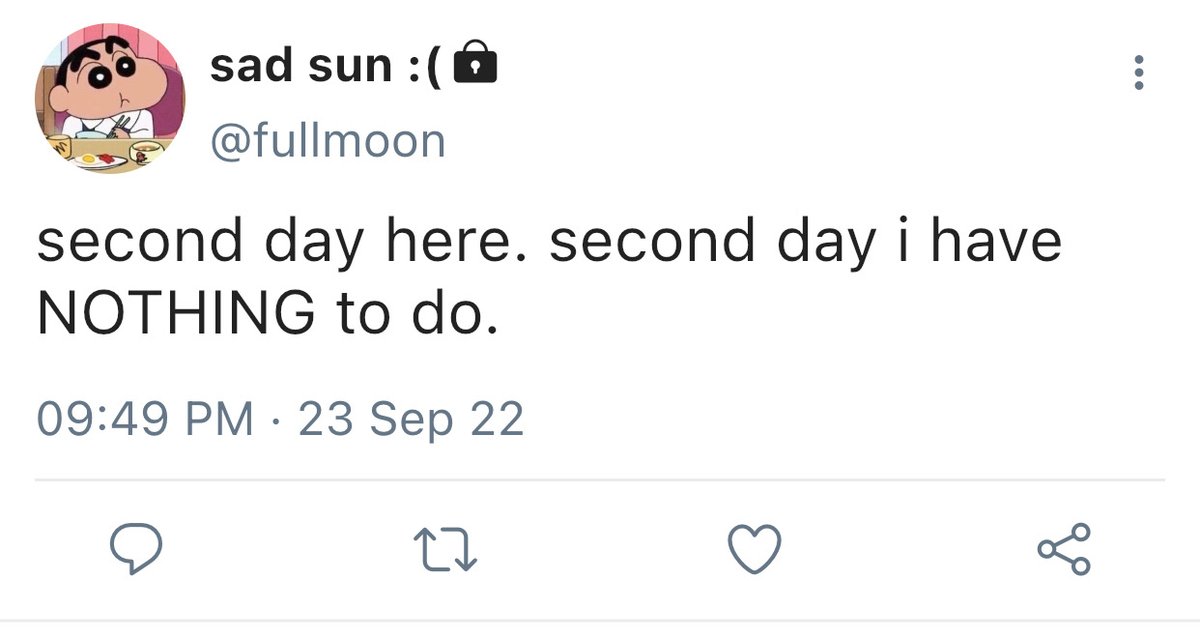Click the padlock icon beside sad sun
The width and height of the screenshot is (1200, 638).
pos(475,65)
